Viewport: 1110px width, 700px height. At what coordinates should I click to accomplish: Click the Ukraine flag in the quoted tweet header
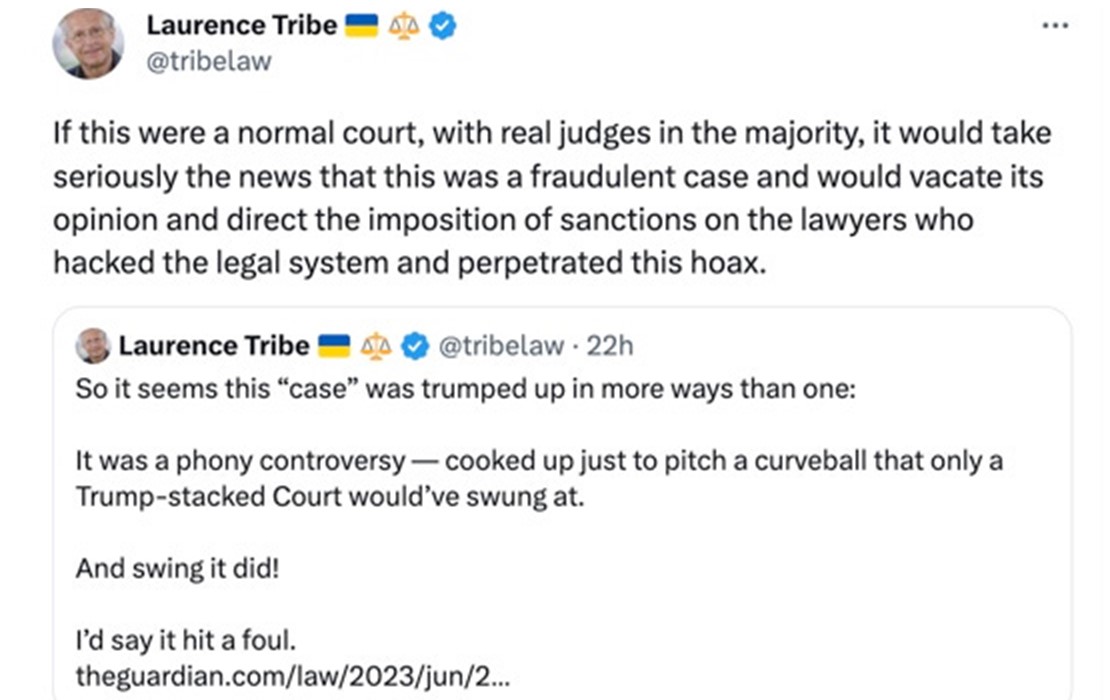334,346
